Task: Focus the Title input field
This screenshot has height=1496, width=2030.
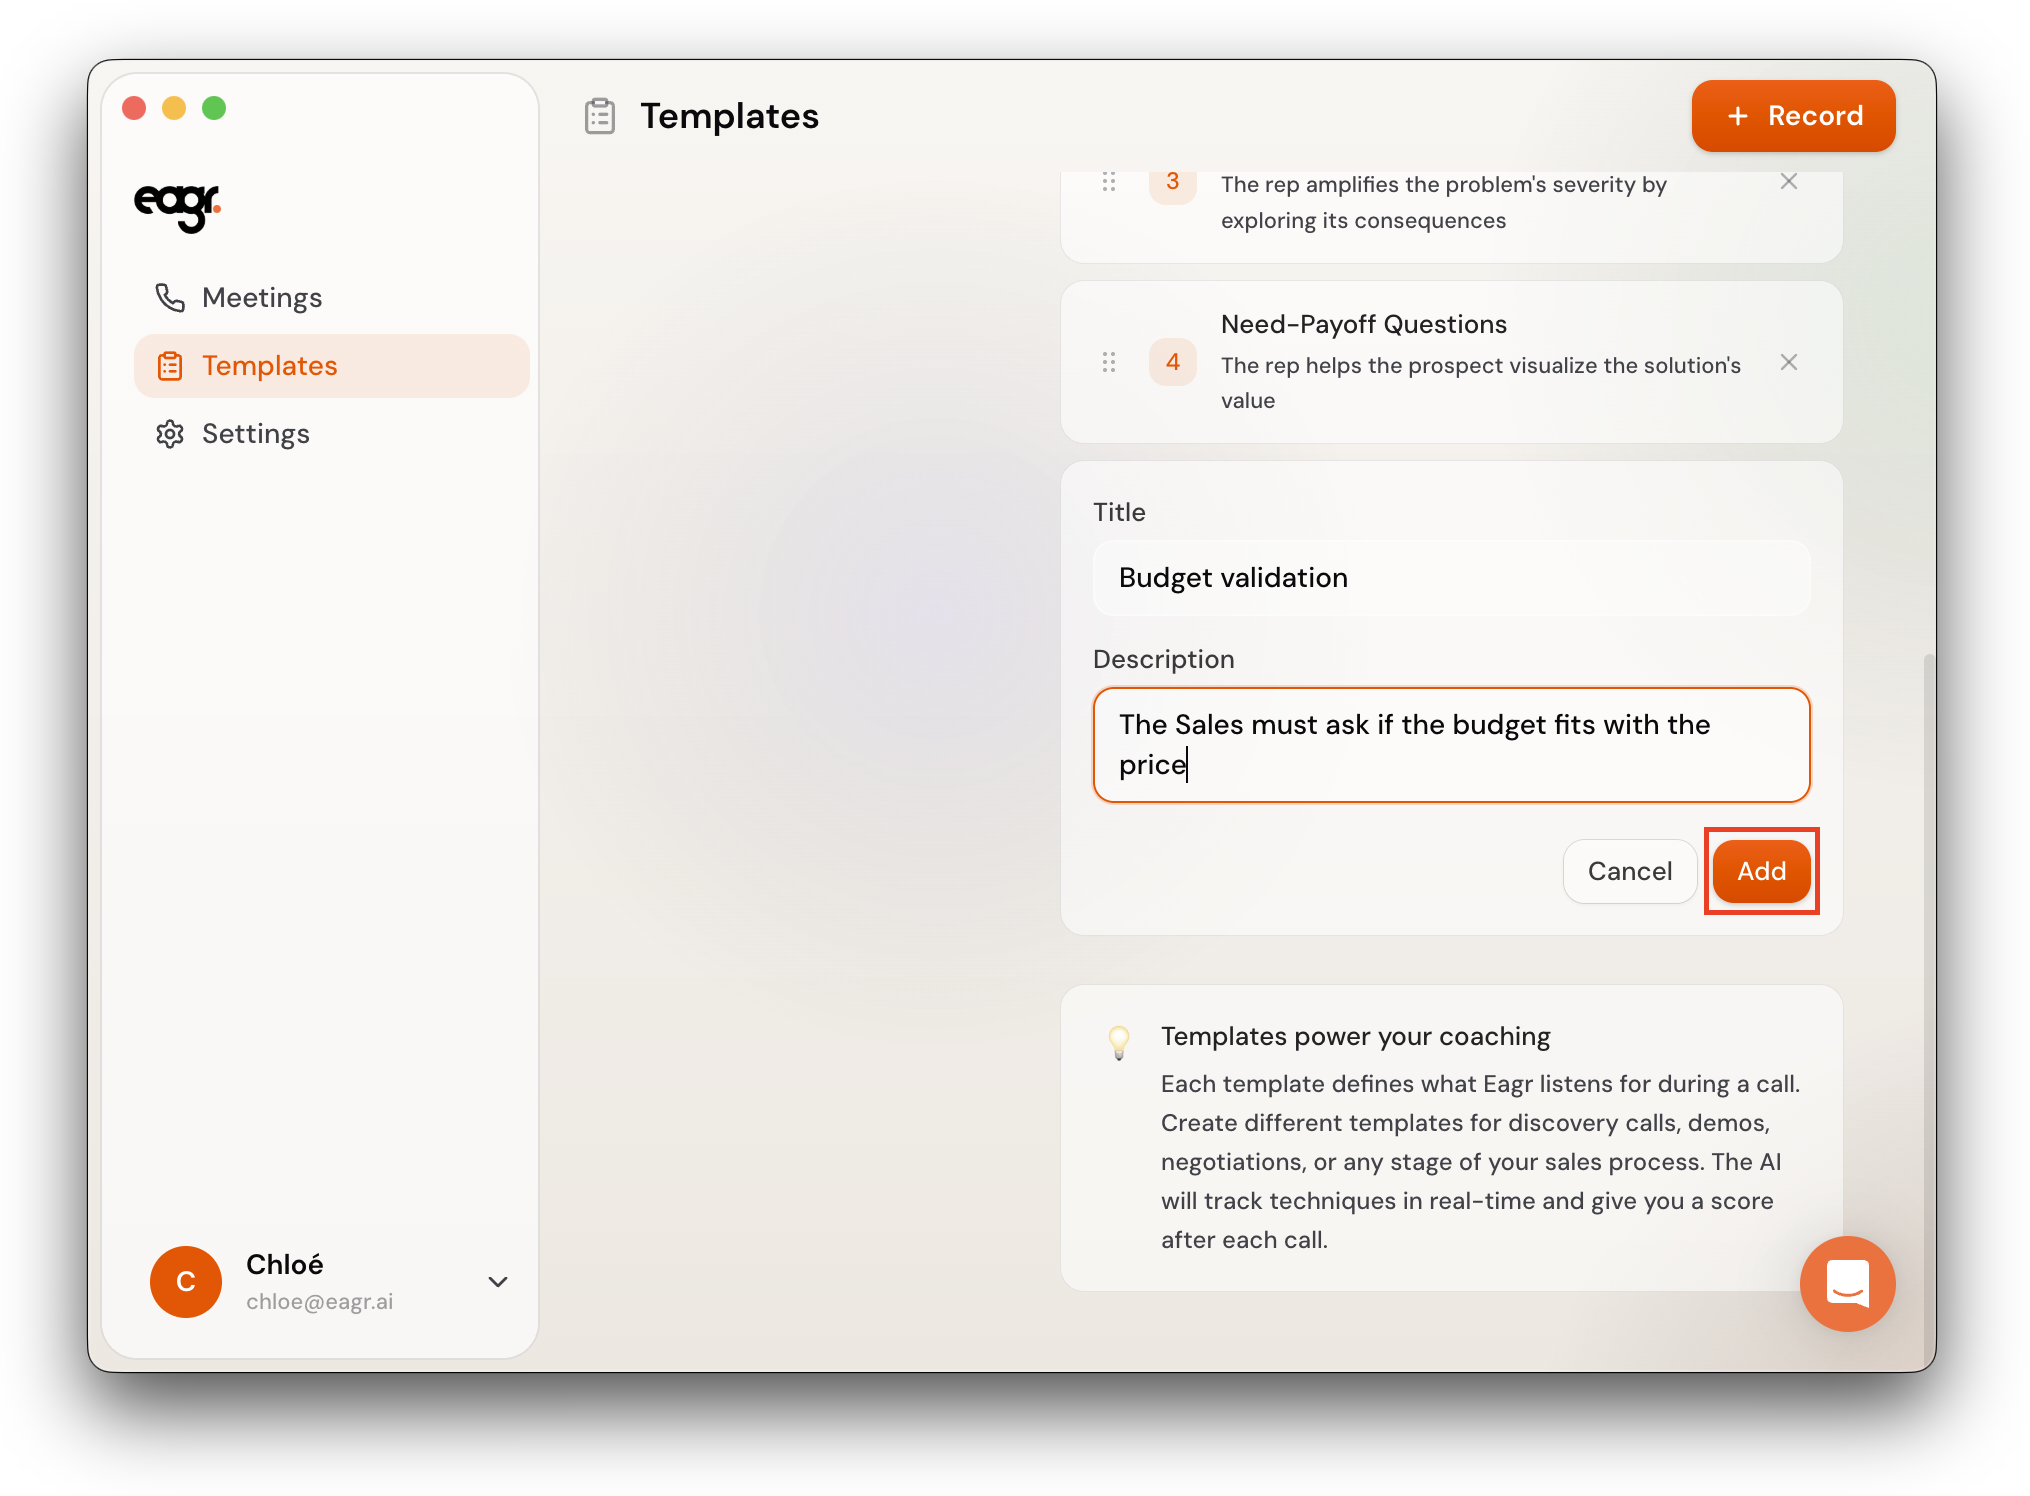Action: (x=1450, y=578)
